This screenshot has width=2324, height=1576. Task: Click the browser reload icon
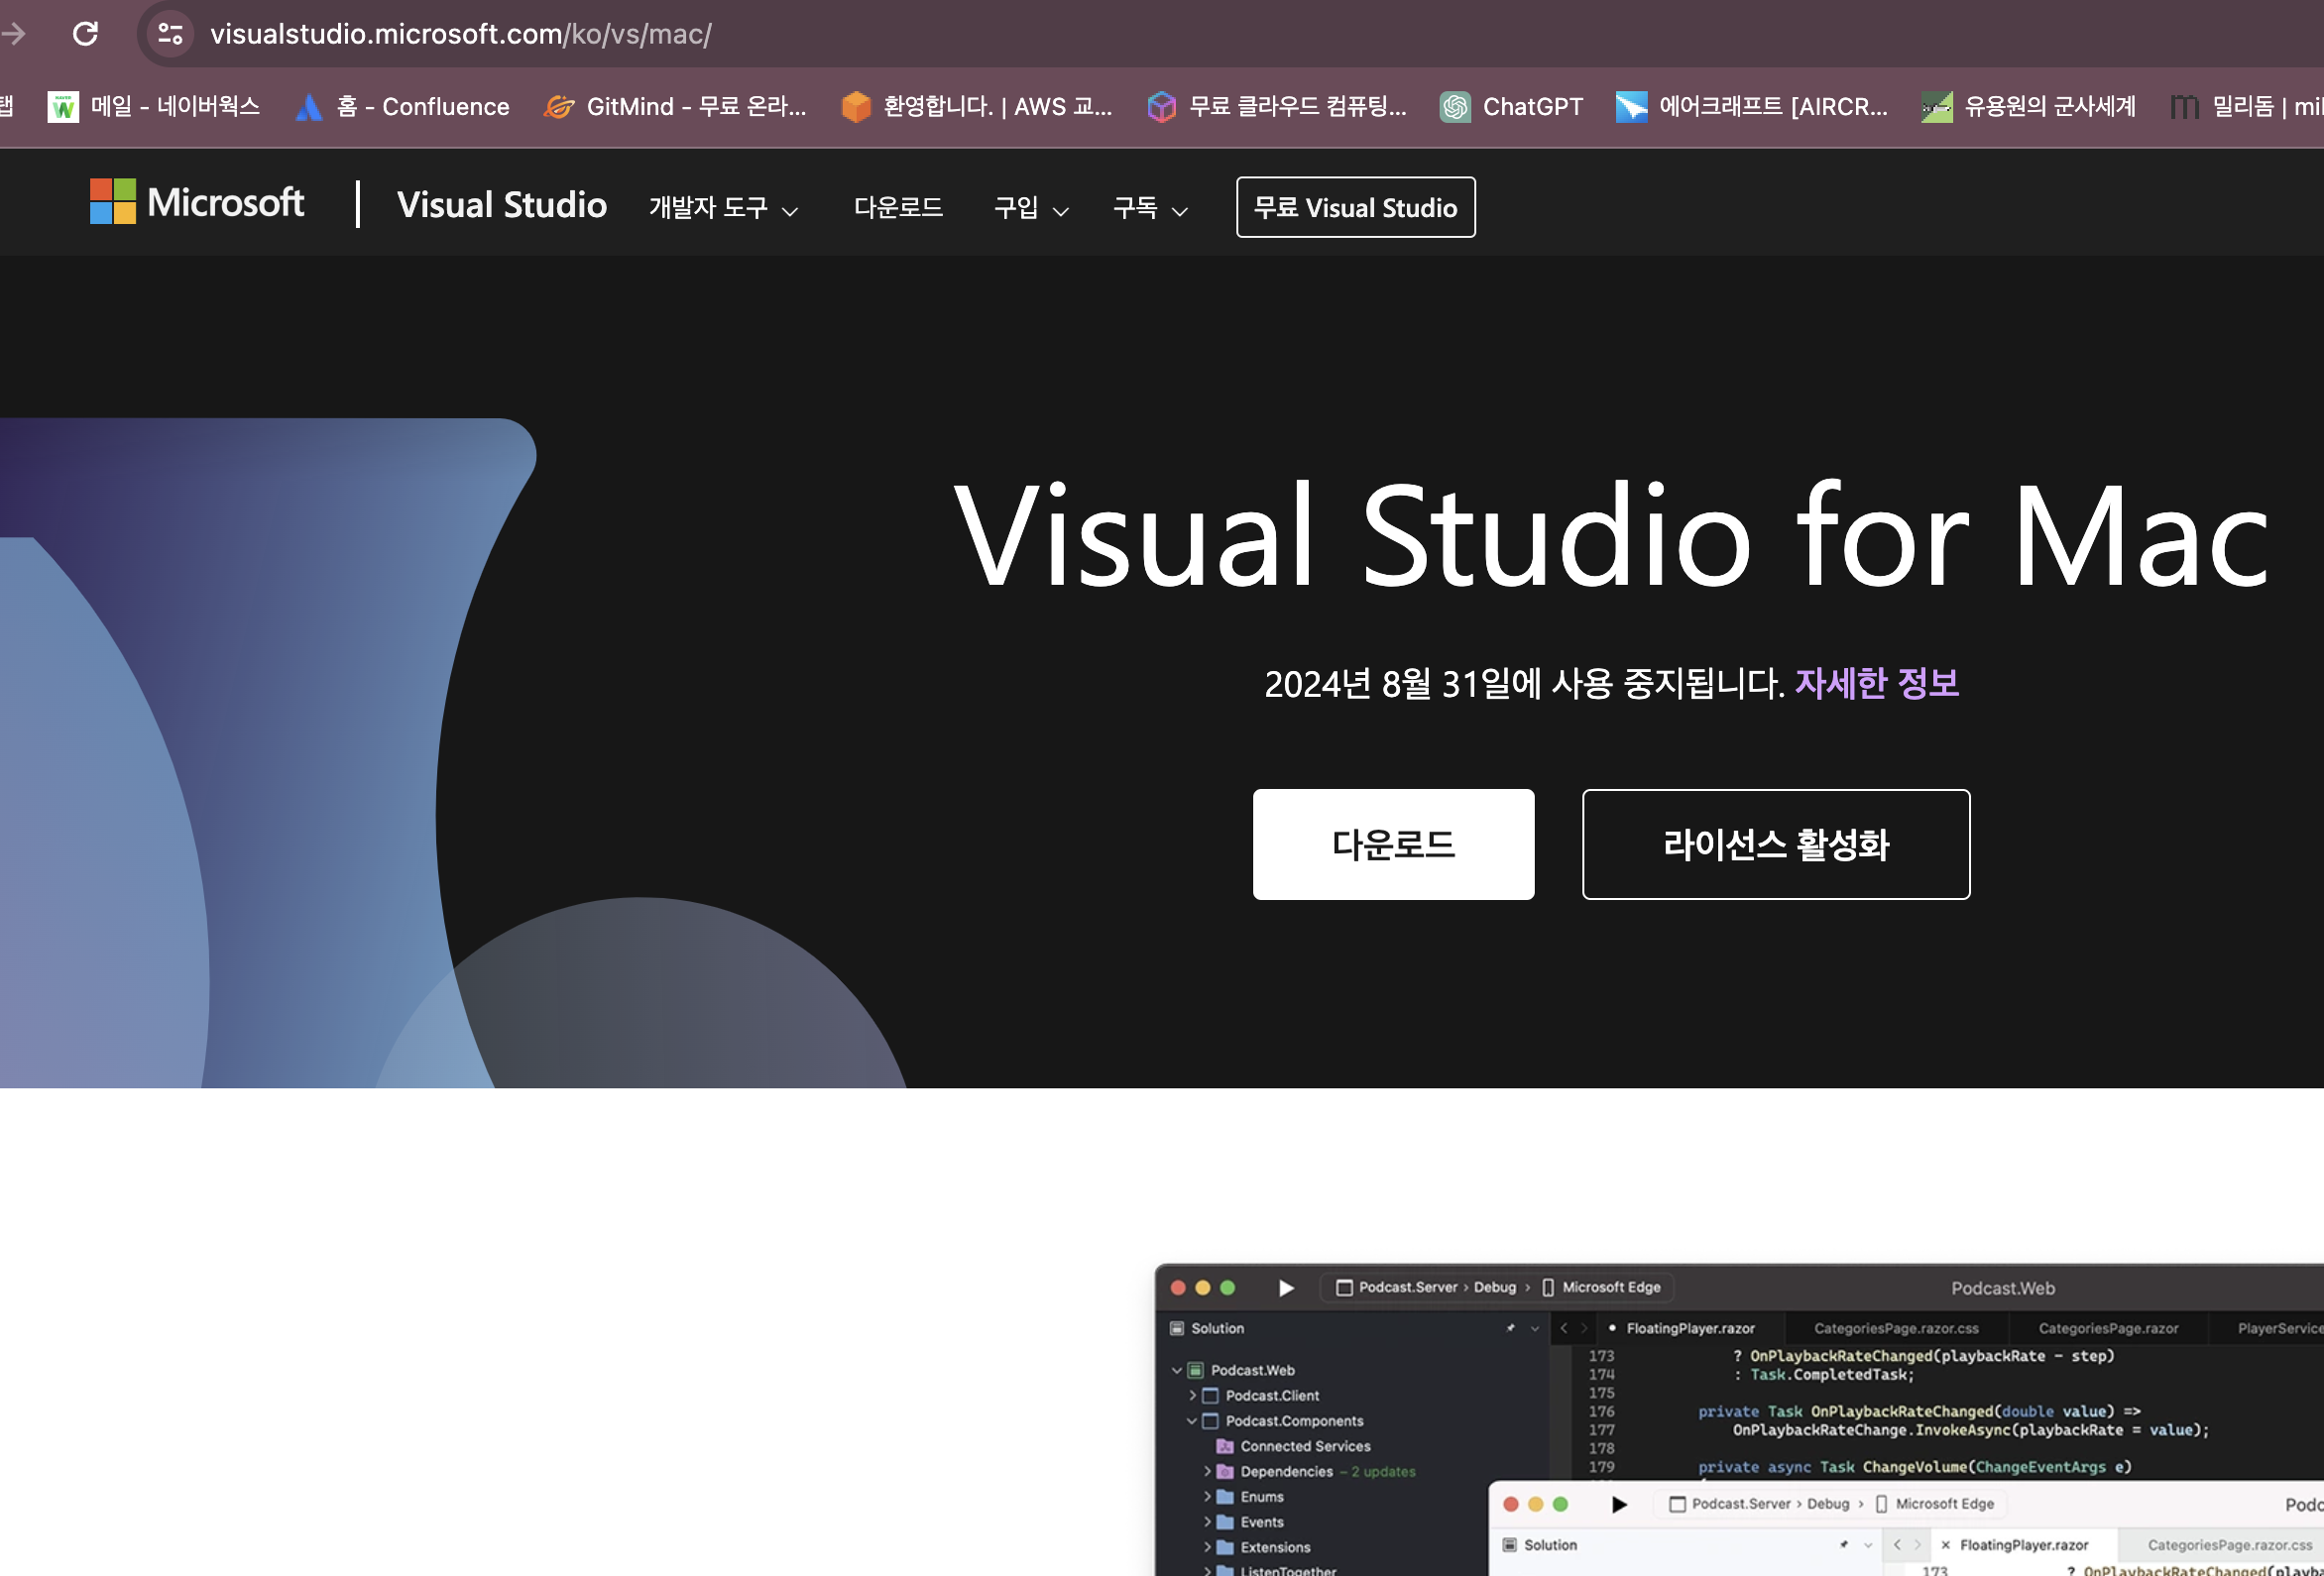86,34
